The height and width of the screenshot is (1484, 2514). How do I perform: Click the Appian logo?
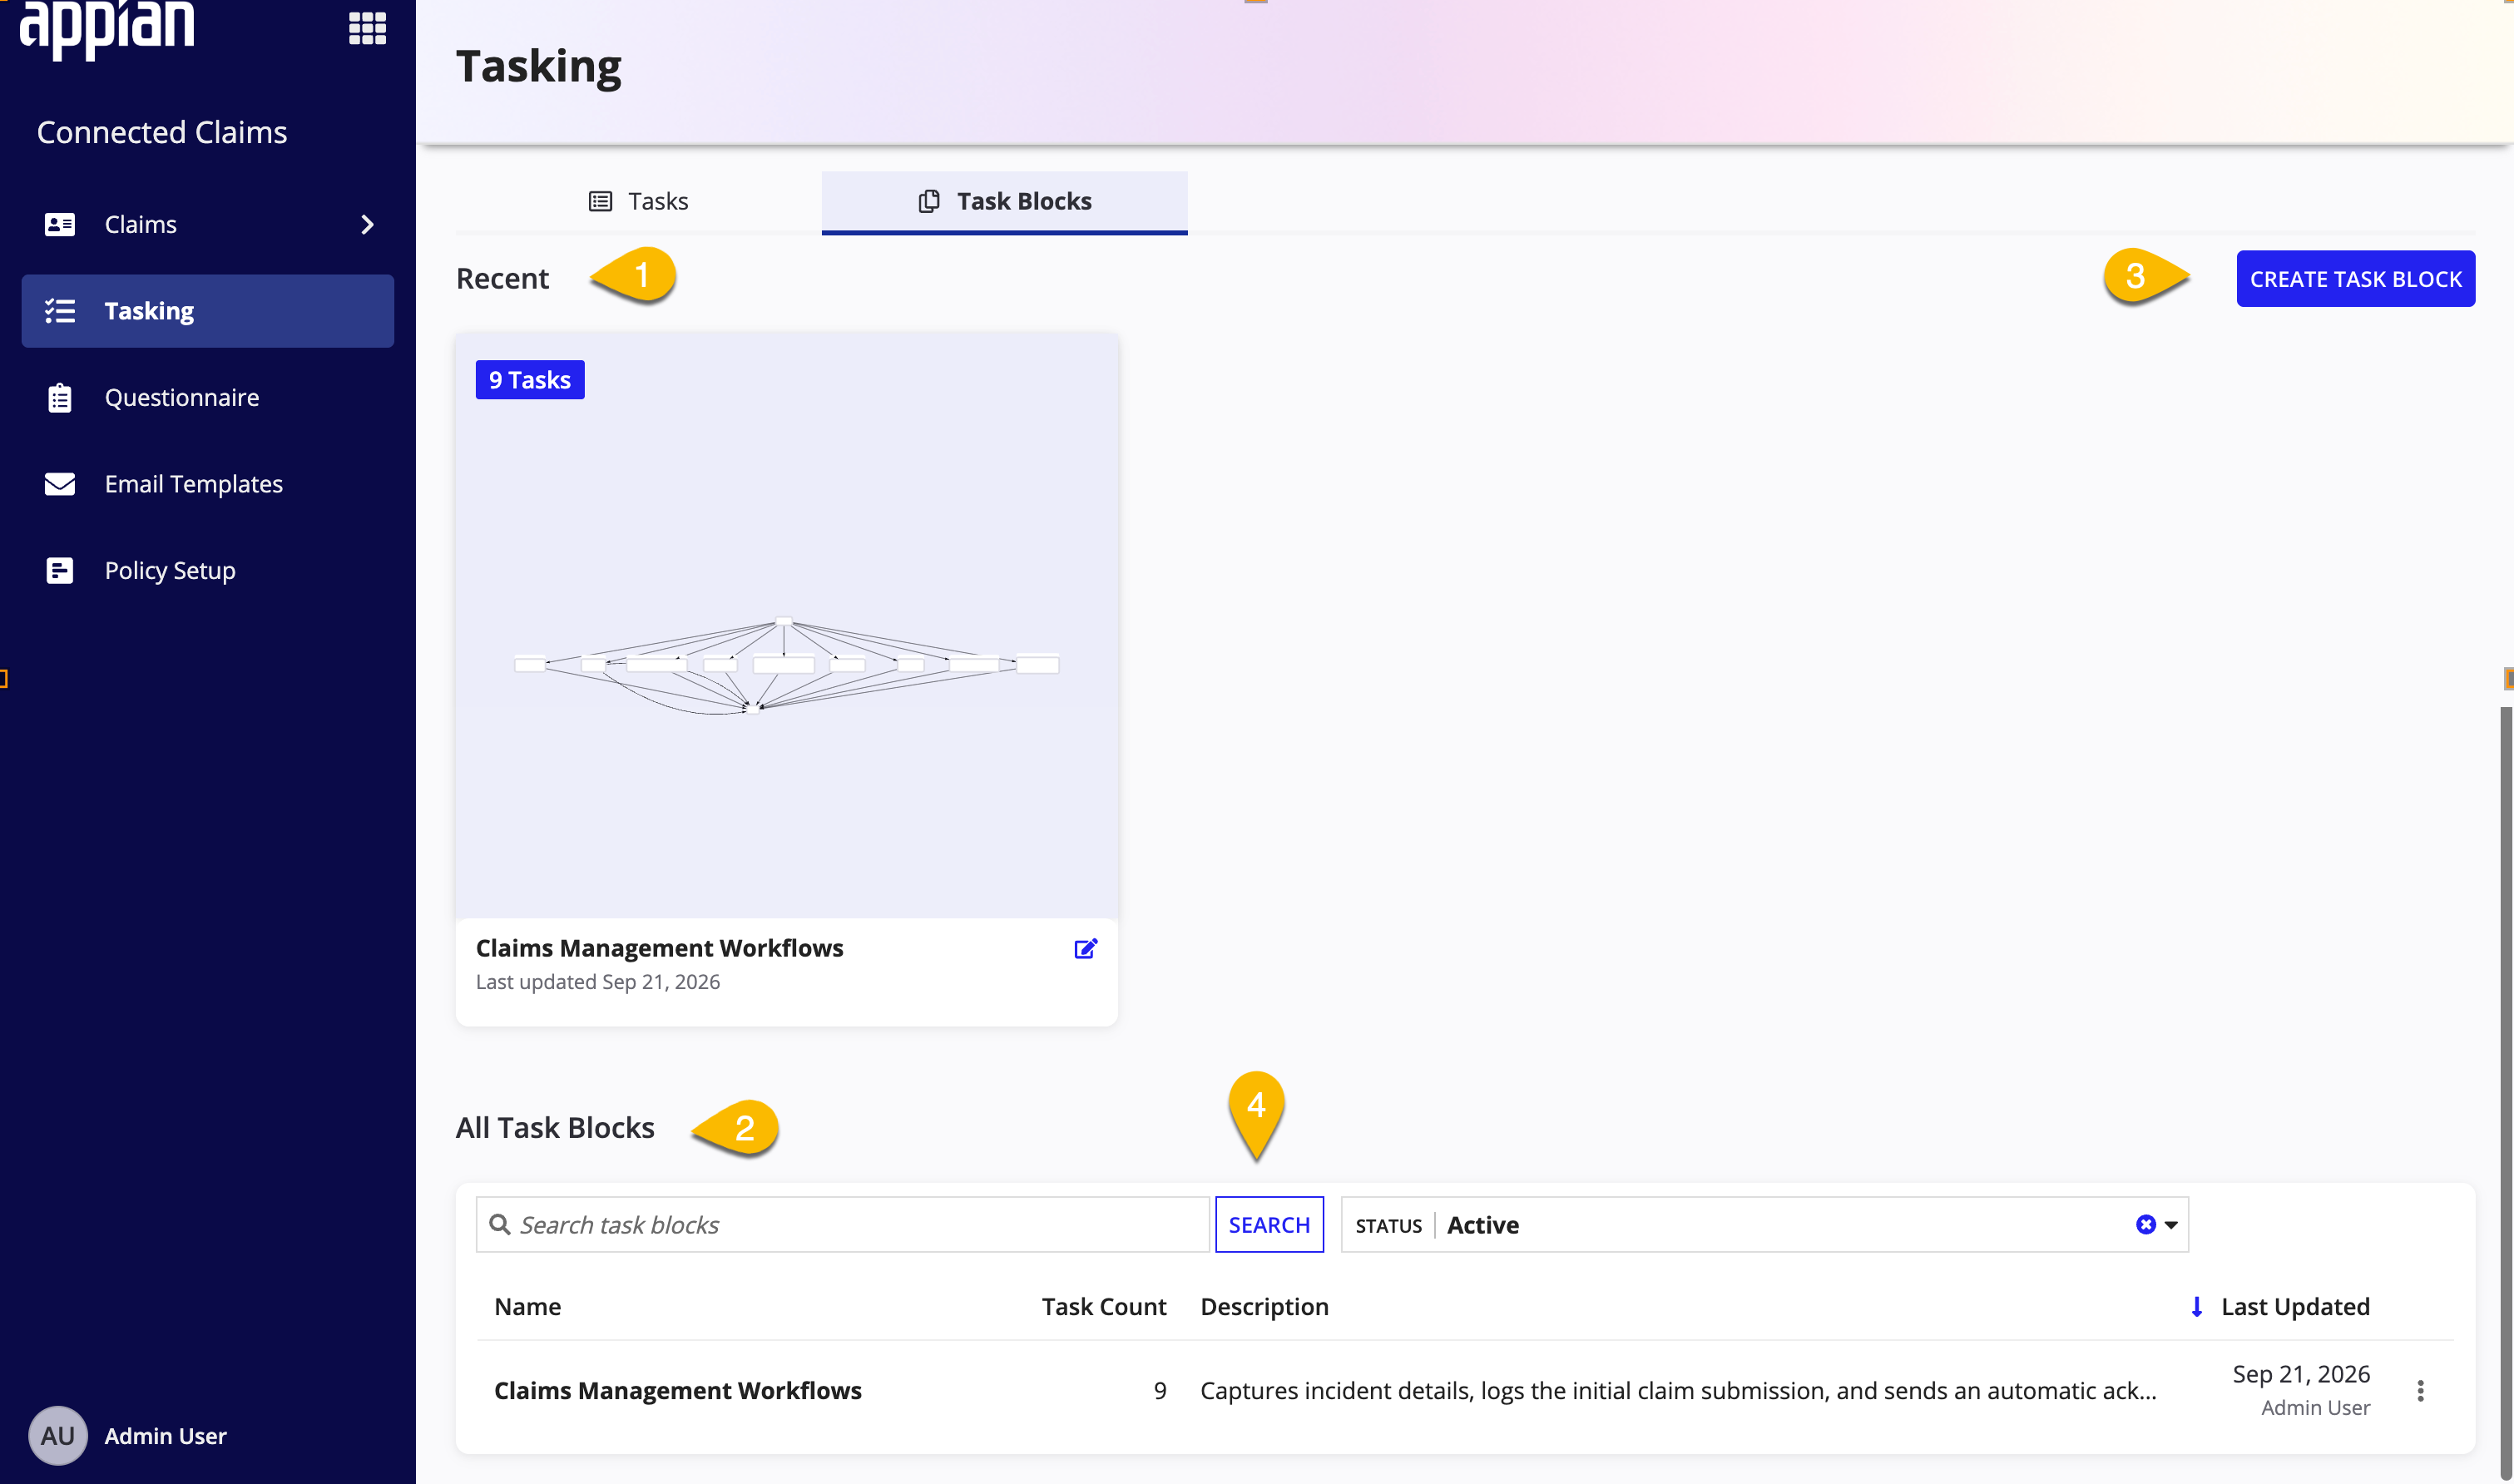107,28
